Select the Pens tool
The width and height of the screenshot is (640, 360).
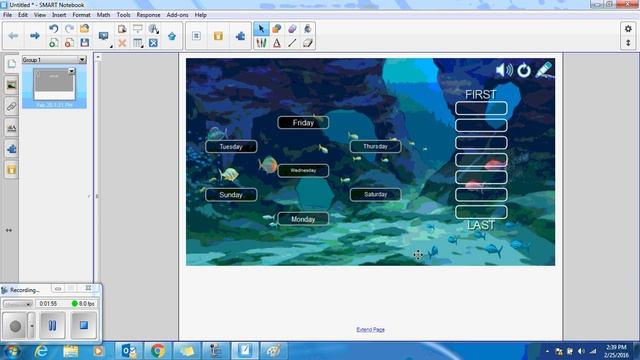(261, 43)
